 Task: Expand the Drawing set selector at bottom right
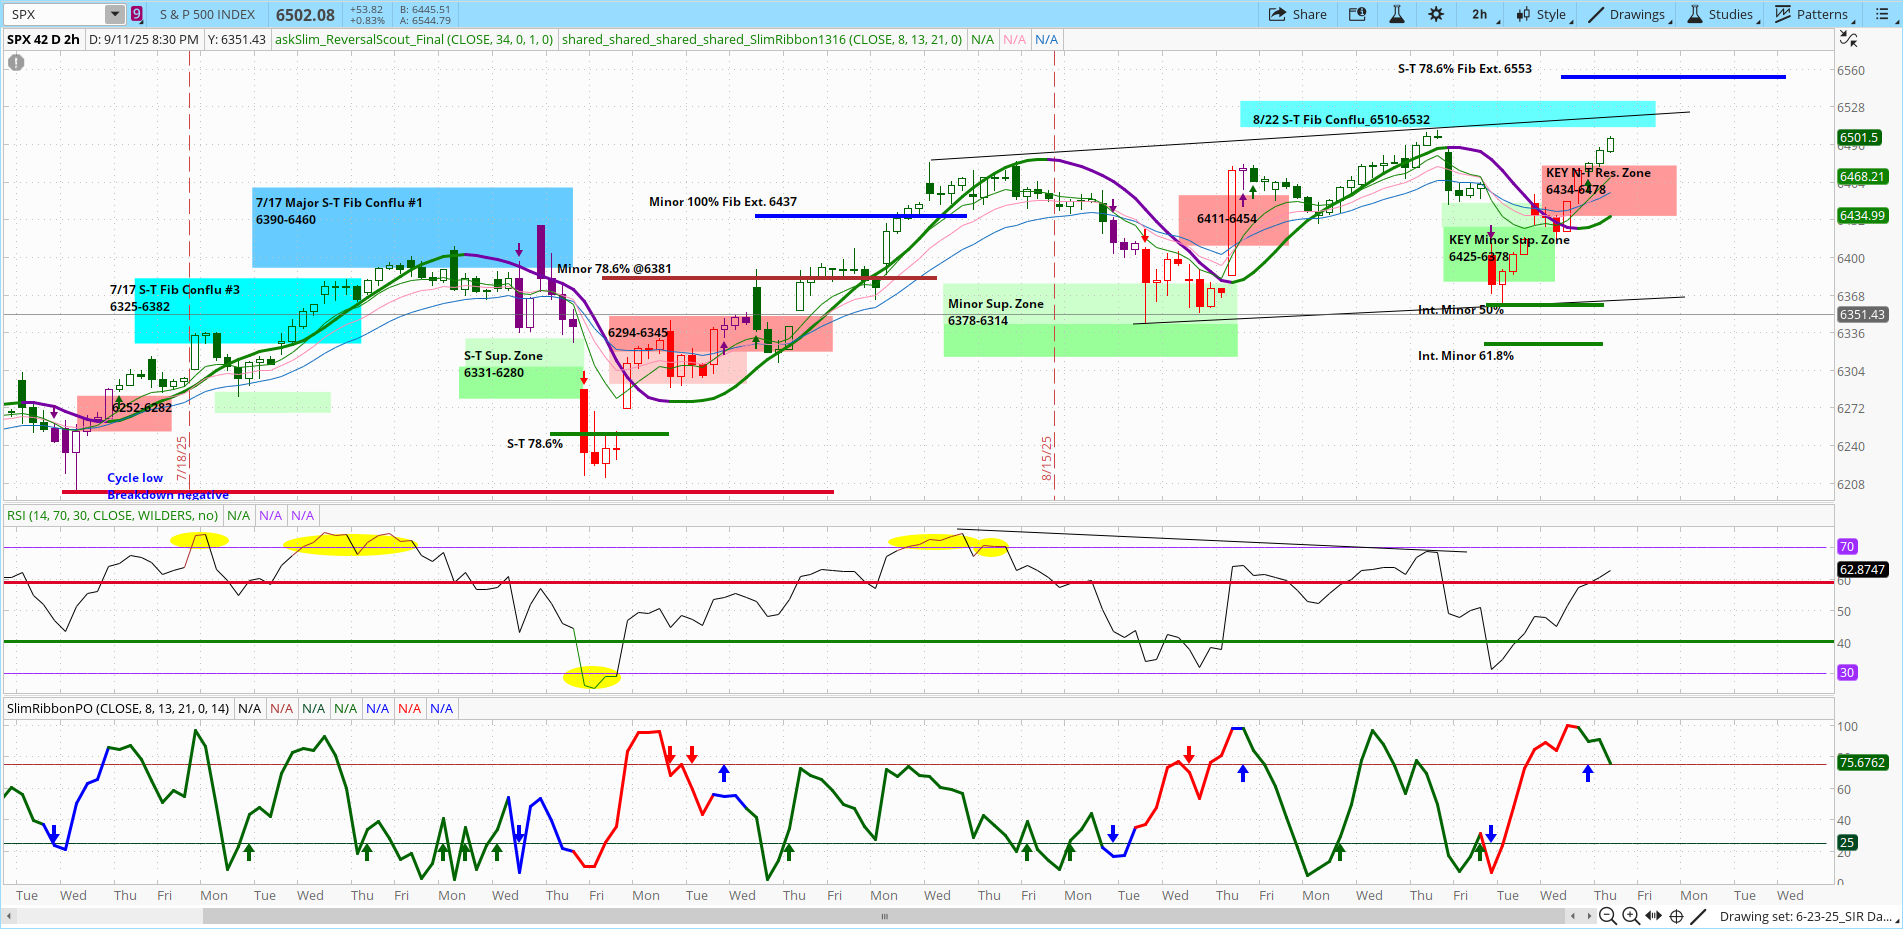click(x=1893, y=920)
